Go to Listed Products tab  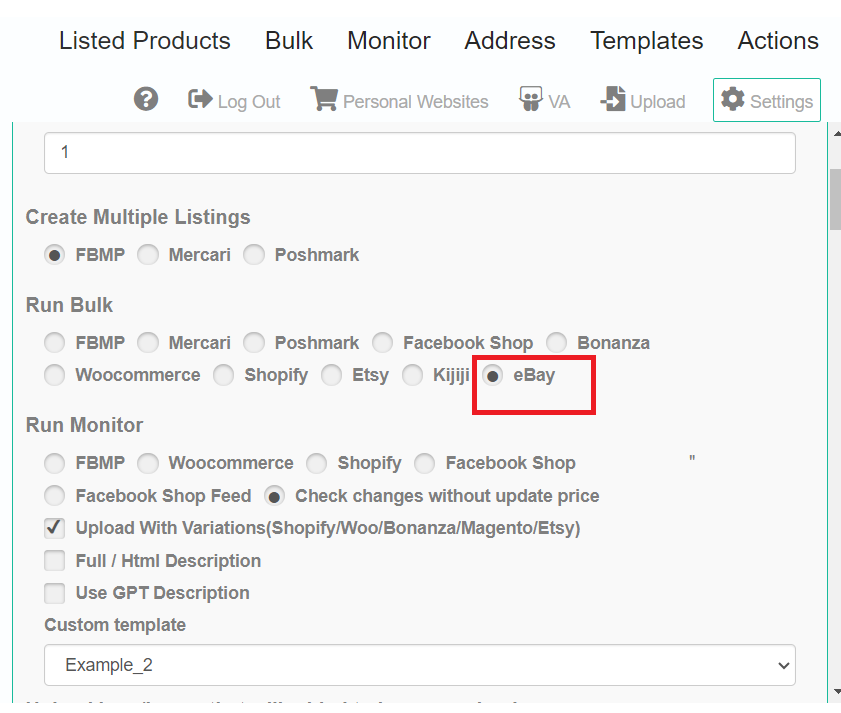pyautogui.click(x=145, y=41)
